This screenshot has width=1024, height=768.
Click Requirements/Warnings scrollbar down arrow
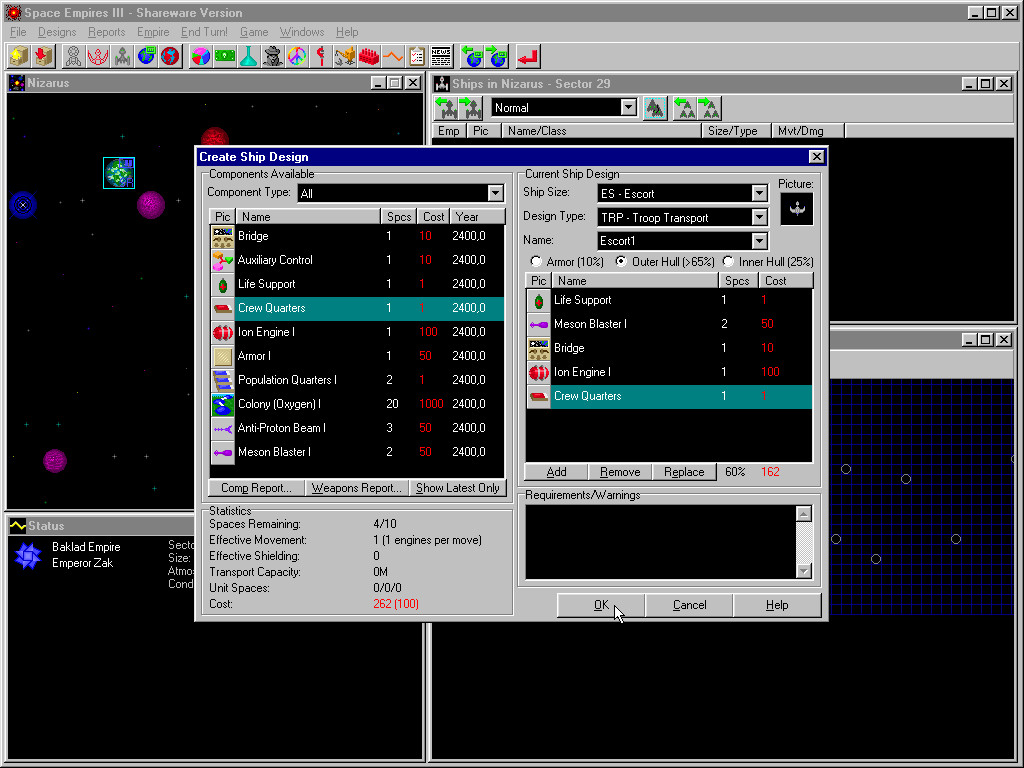[804, 571]
